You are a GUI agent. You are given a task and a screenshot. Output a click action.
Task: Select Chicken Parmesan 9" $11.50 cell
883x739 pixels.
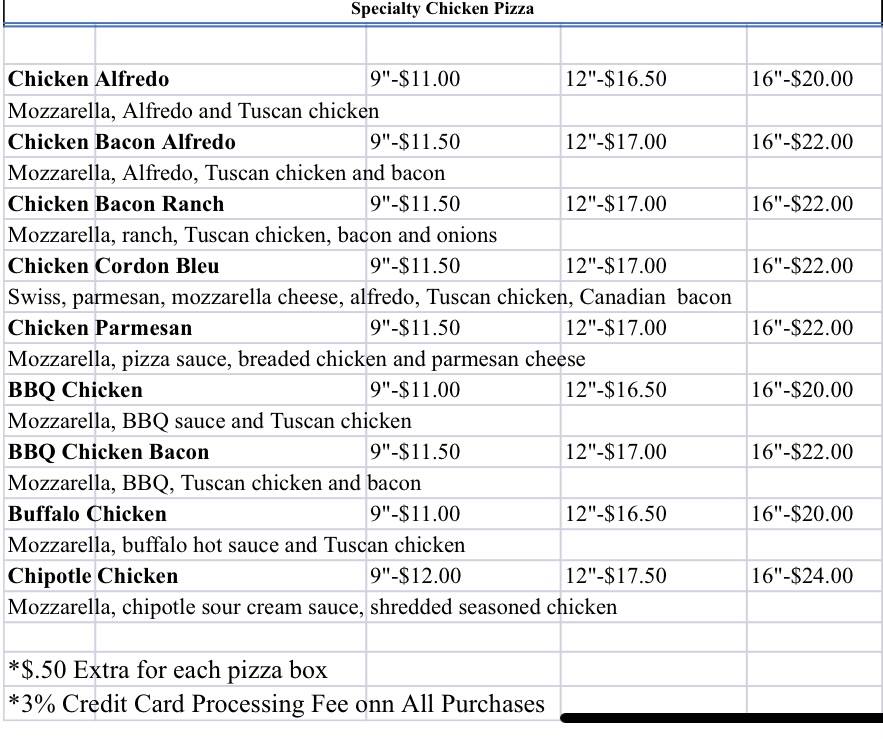click(415, 327)
